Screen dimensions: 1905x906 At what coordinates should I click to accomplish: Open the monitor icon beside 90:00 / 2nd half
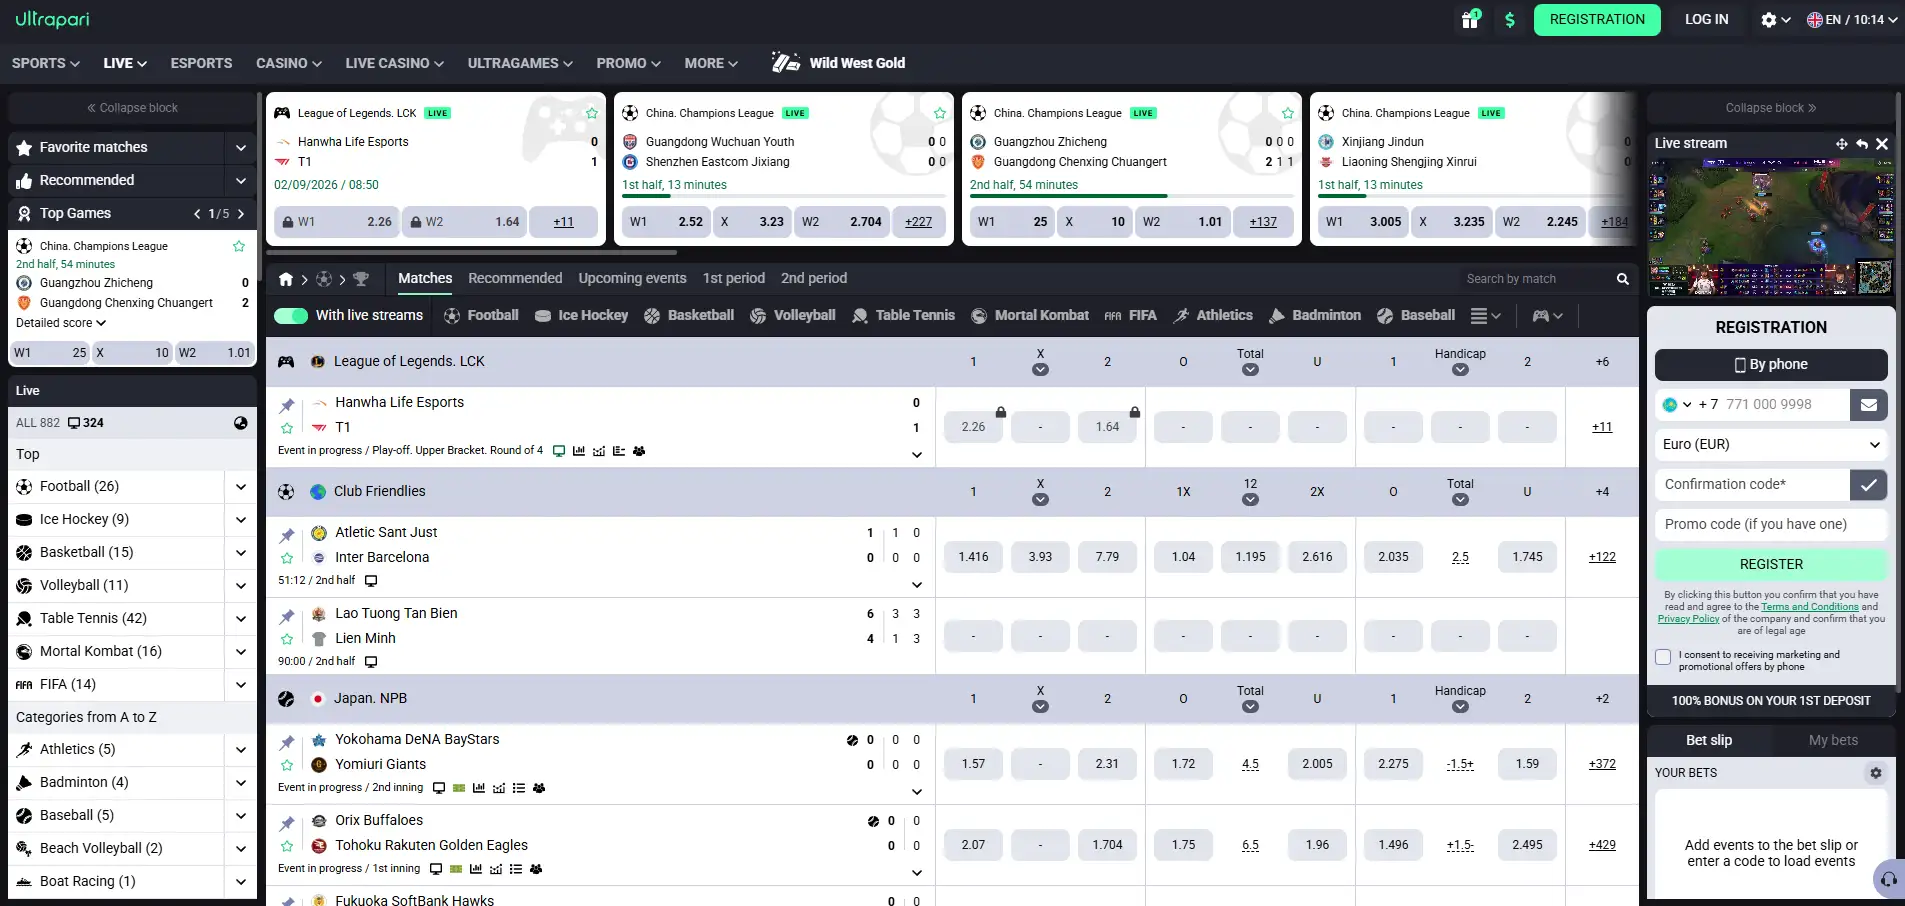371,662
